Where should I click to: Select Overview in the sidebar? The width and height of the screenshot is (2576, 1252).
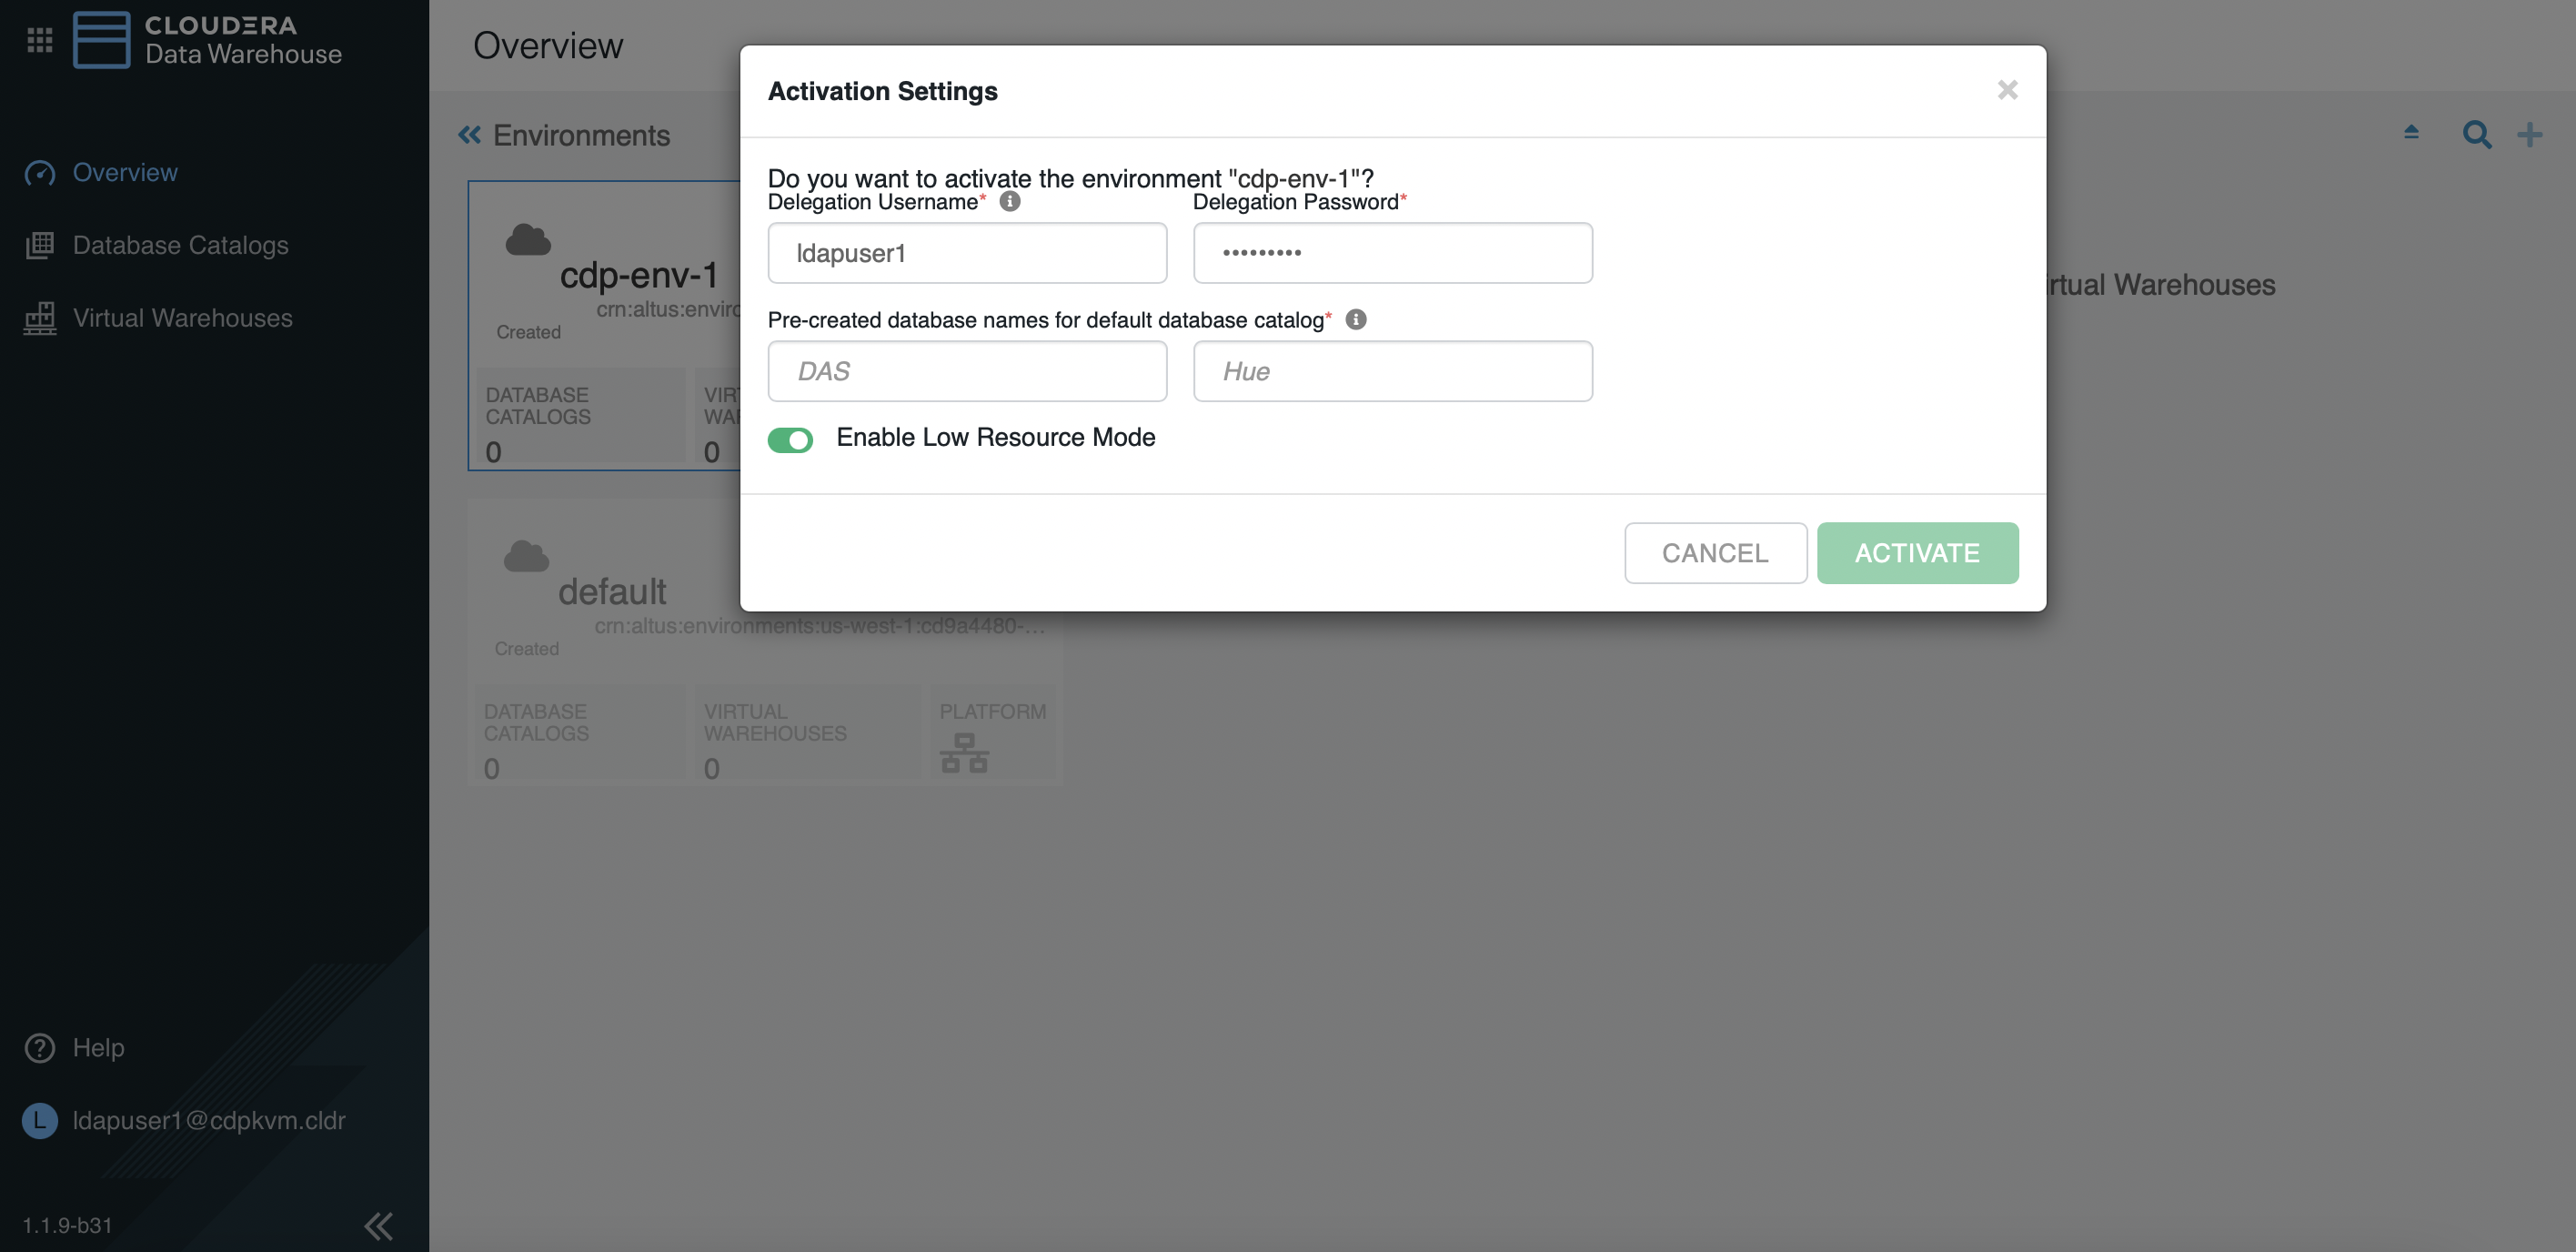coord(125,172)
